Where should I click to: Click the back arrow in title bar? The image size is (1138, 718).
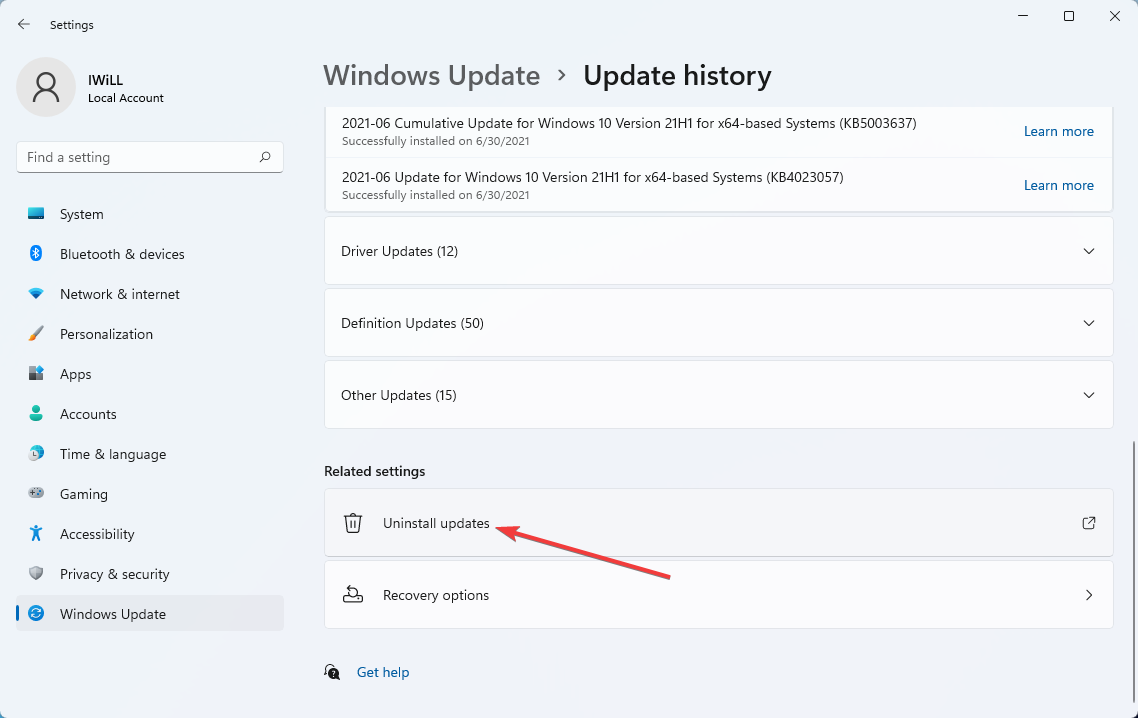(x=24, y=24)
